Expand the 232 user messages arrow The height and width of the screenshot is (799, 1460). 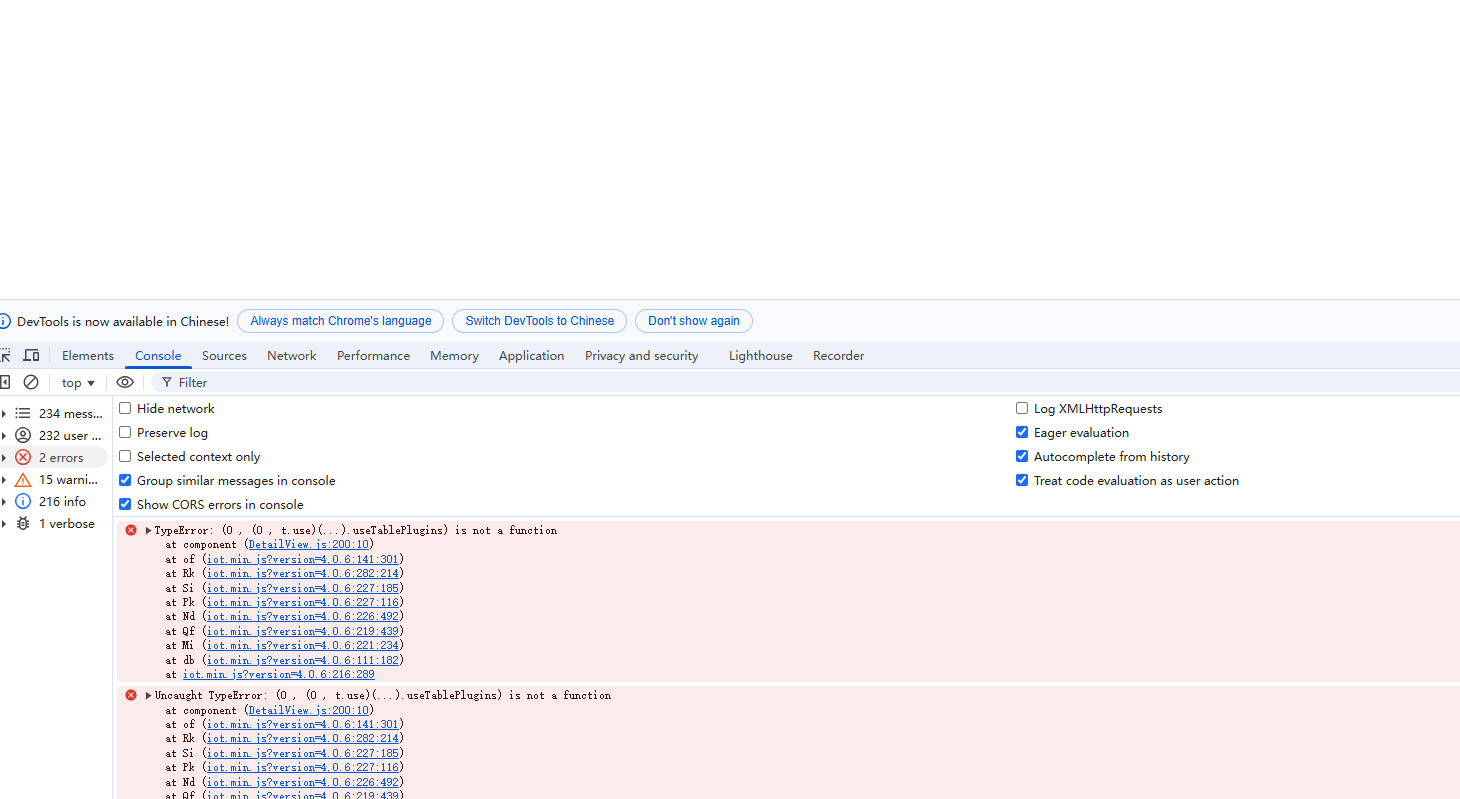point(4,435)
